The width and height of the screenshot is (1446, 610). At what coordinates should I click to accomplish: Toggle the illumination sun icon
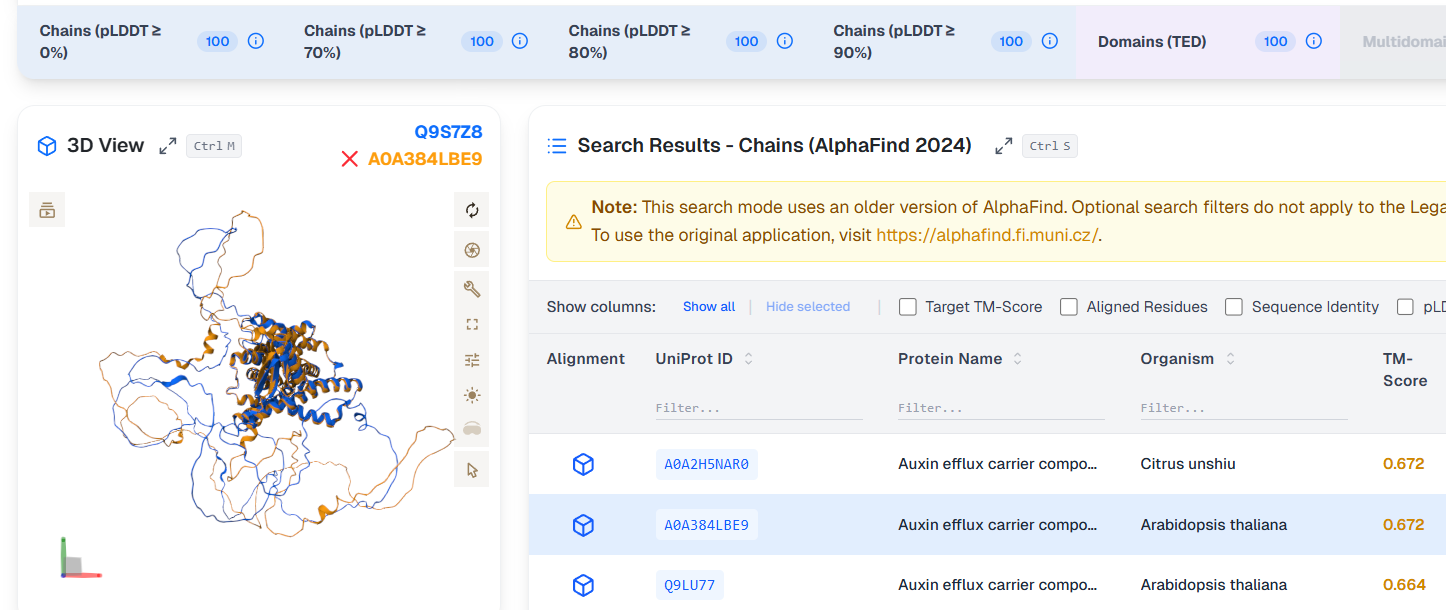click(472, 395)
